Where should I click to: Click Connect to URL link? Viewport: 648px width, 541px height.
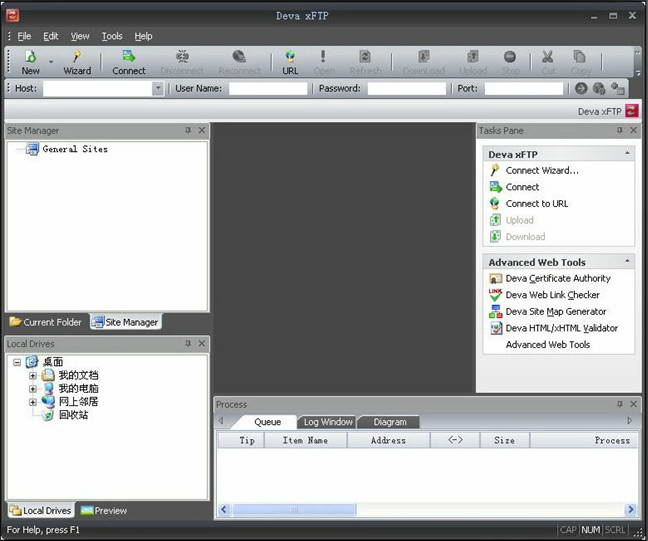click(x=536, y=204)
